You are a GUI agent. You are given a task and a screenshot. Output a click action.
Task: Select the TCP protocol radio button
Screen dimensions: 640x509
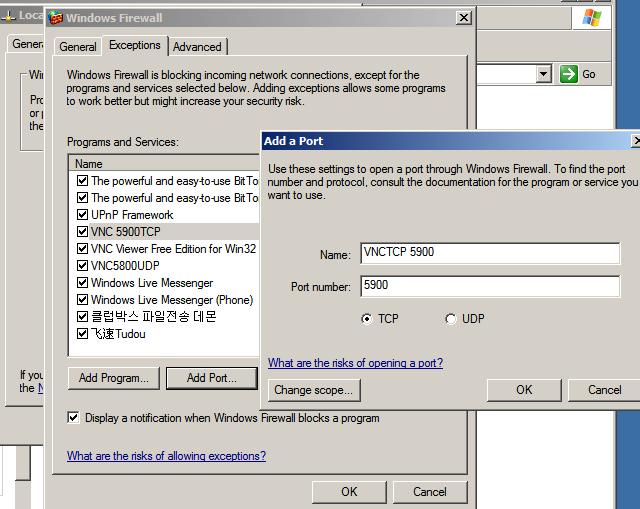[x=366, y=319]
